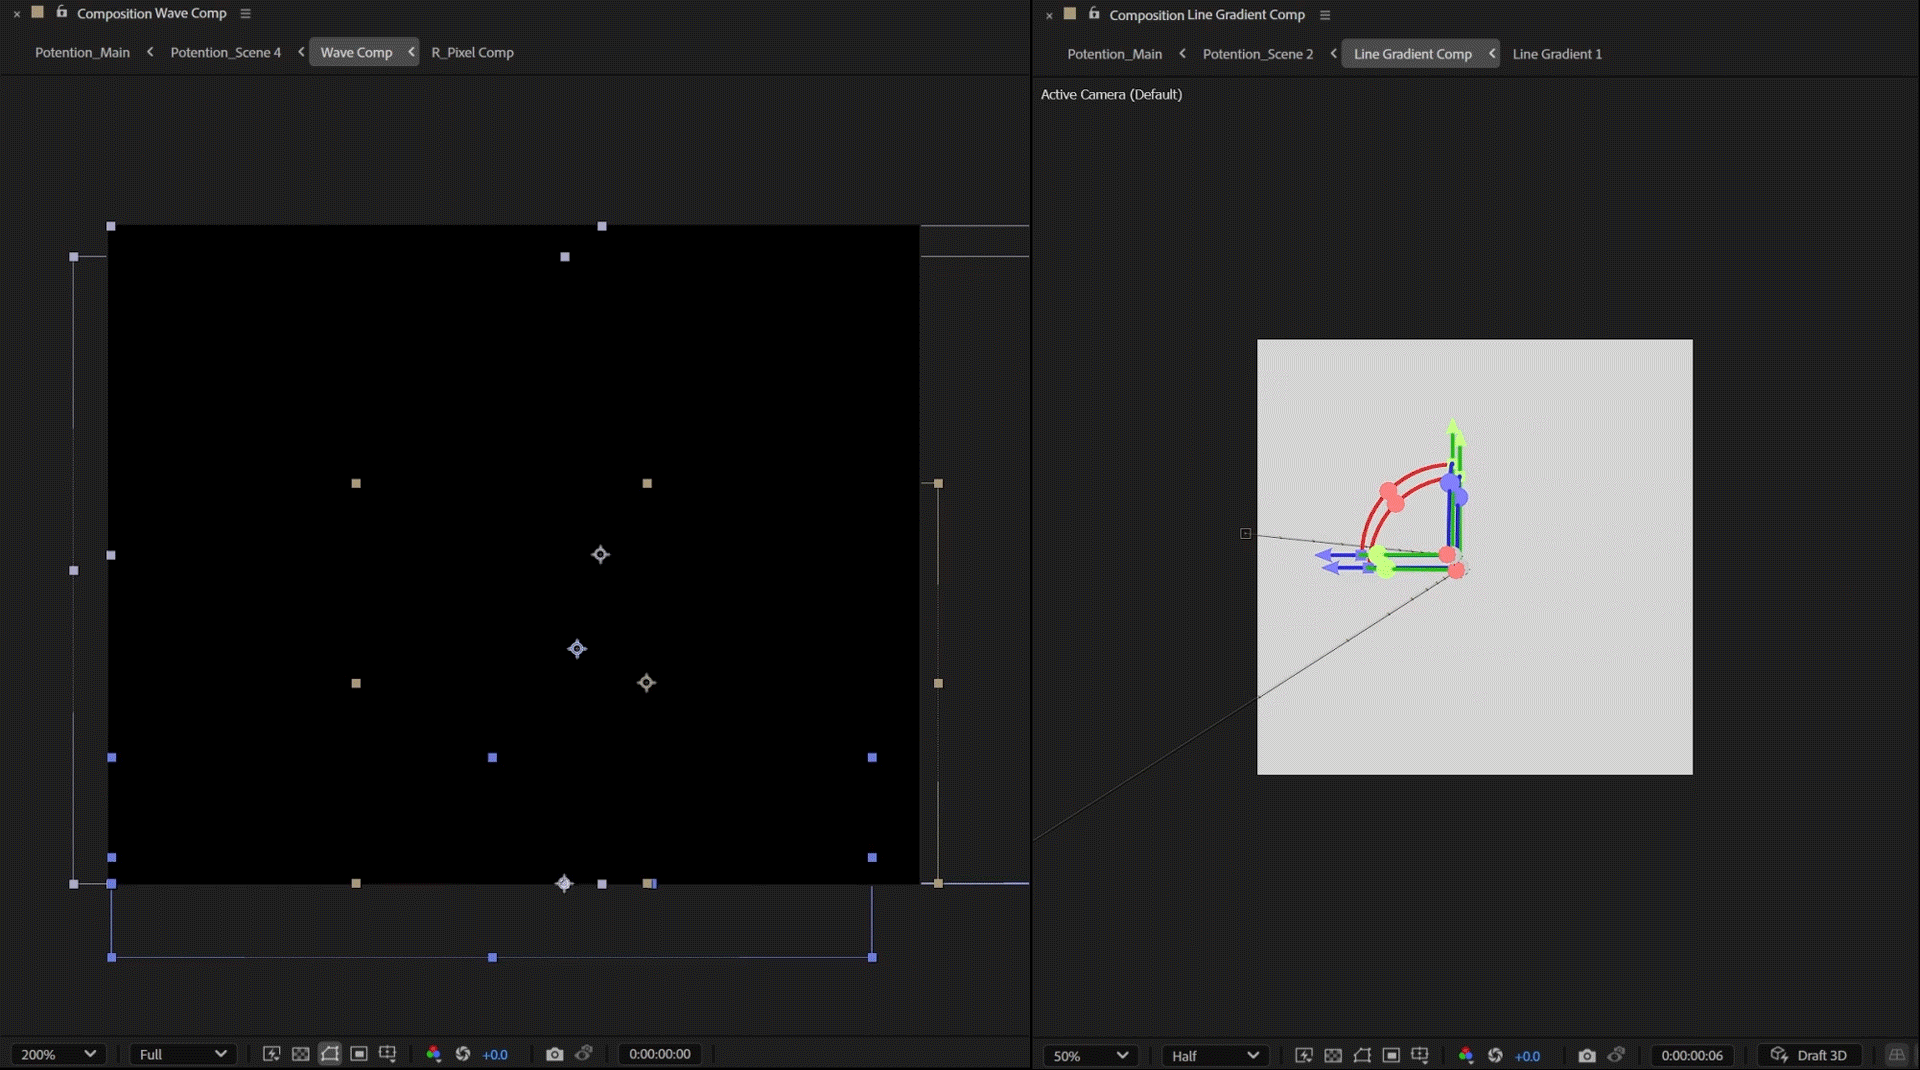Click Region of Interest icon in Line Gradient viewer
Screen dimensions: 1920x1070
coord(1391,1056)
